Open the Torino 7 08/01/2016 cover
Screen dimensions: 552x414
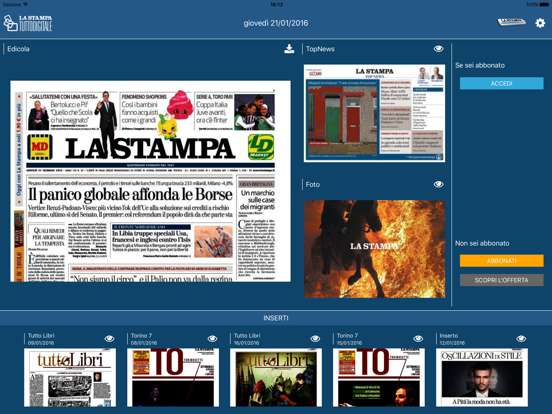(x=173, y=377)
